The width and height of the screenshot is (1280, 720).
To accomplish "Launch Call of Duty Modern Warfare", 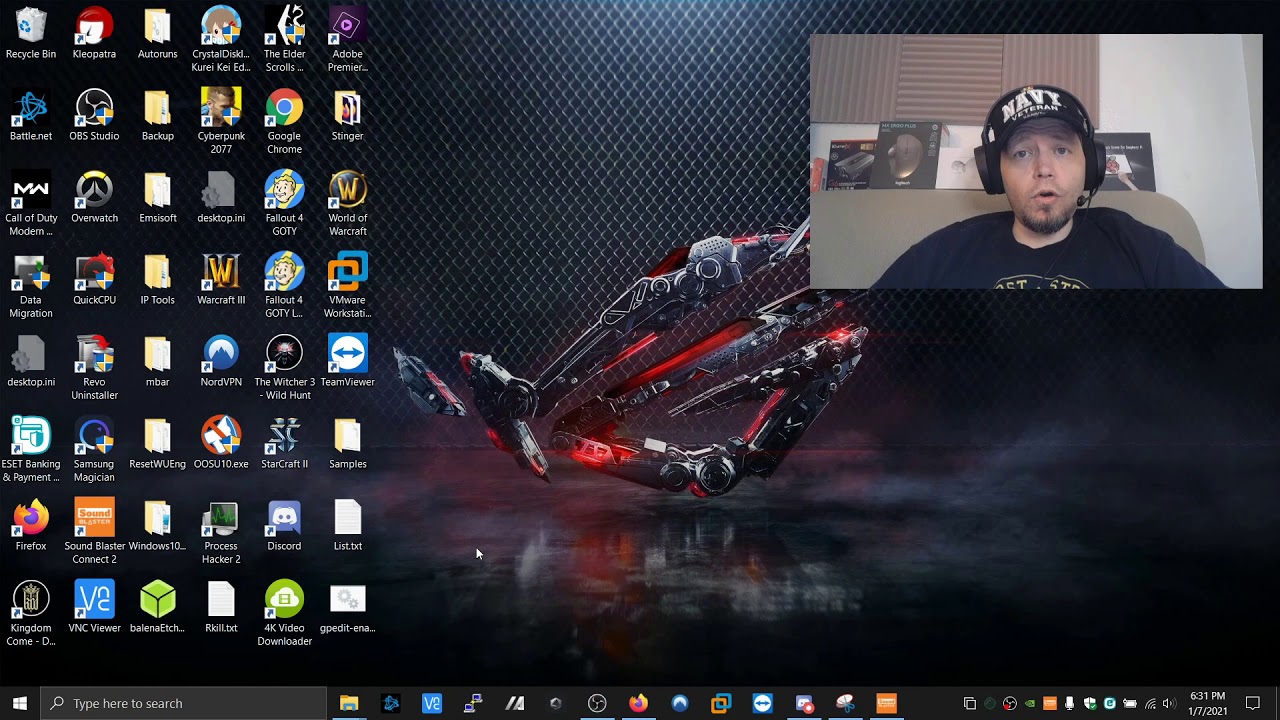I will click(x=31, y=204).
